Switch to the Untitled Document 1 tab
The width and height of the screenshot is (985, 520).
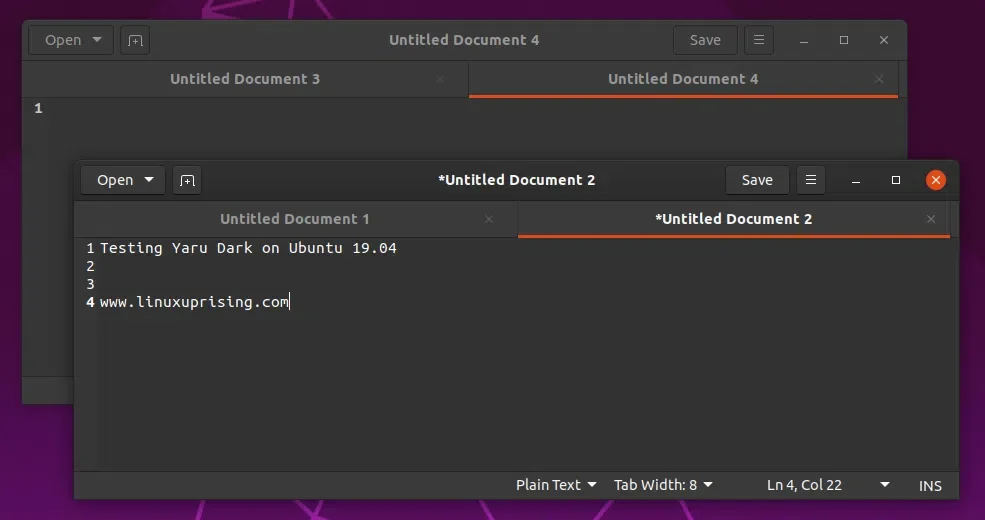coord(295,219)
